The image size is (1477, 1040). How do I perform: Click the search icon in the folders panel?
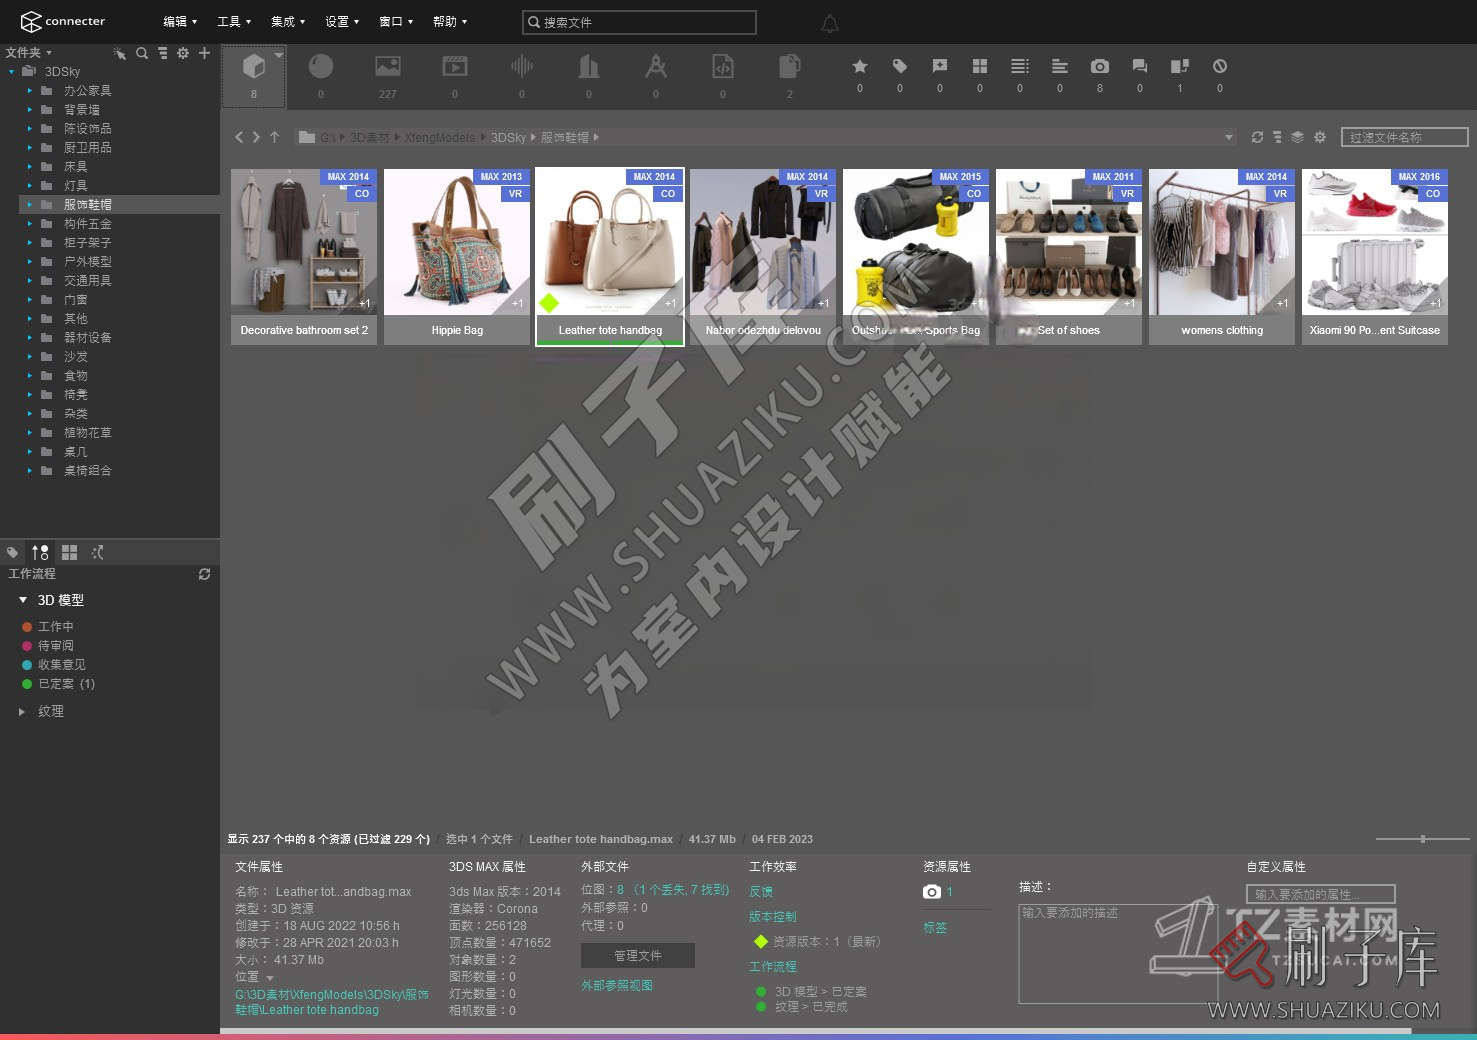[x=142, y=53]
